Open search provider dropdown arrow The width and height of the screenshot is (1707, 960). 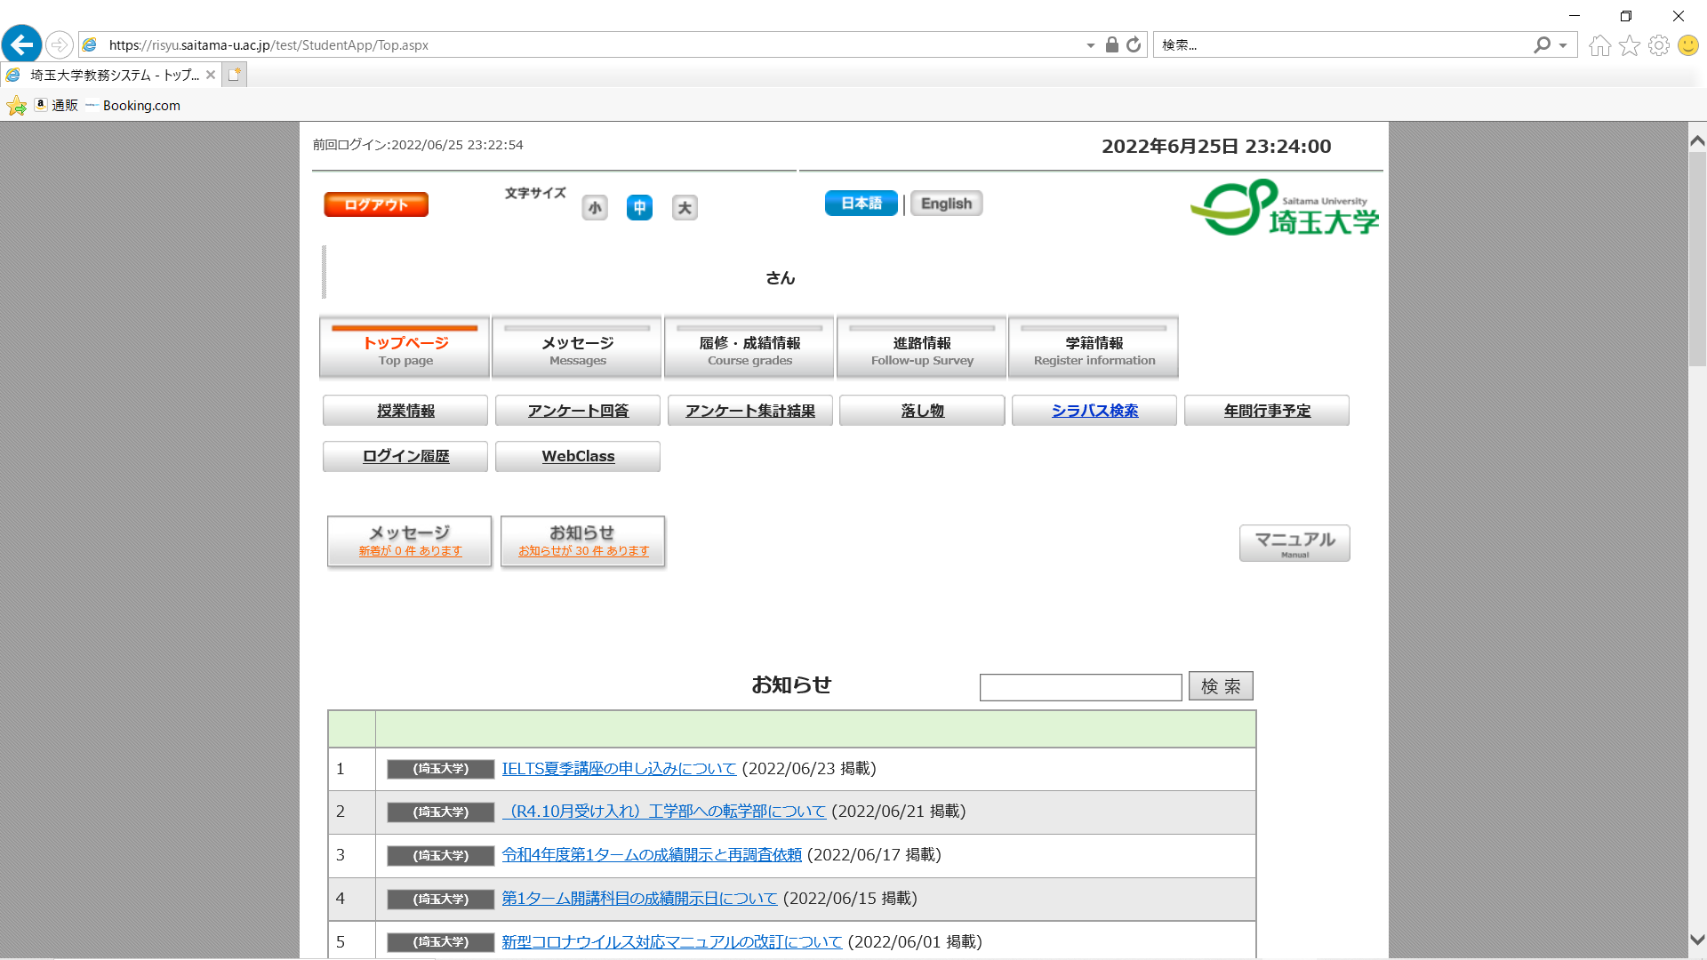(x=1563, y=45)
